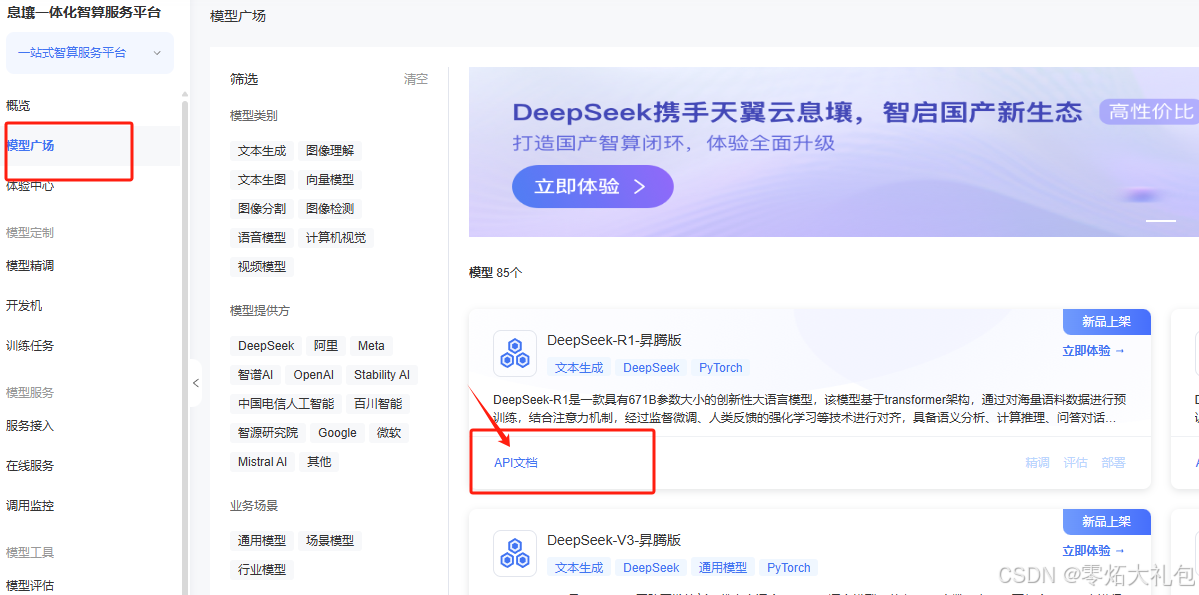The width and height of the screenshot is (1199, 595).
Task: Open the DeepSeek-V3-昇腾版 model title
Action: click(614, 540)
